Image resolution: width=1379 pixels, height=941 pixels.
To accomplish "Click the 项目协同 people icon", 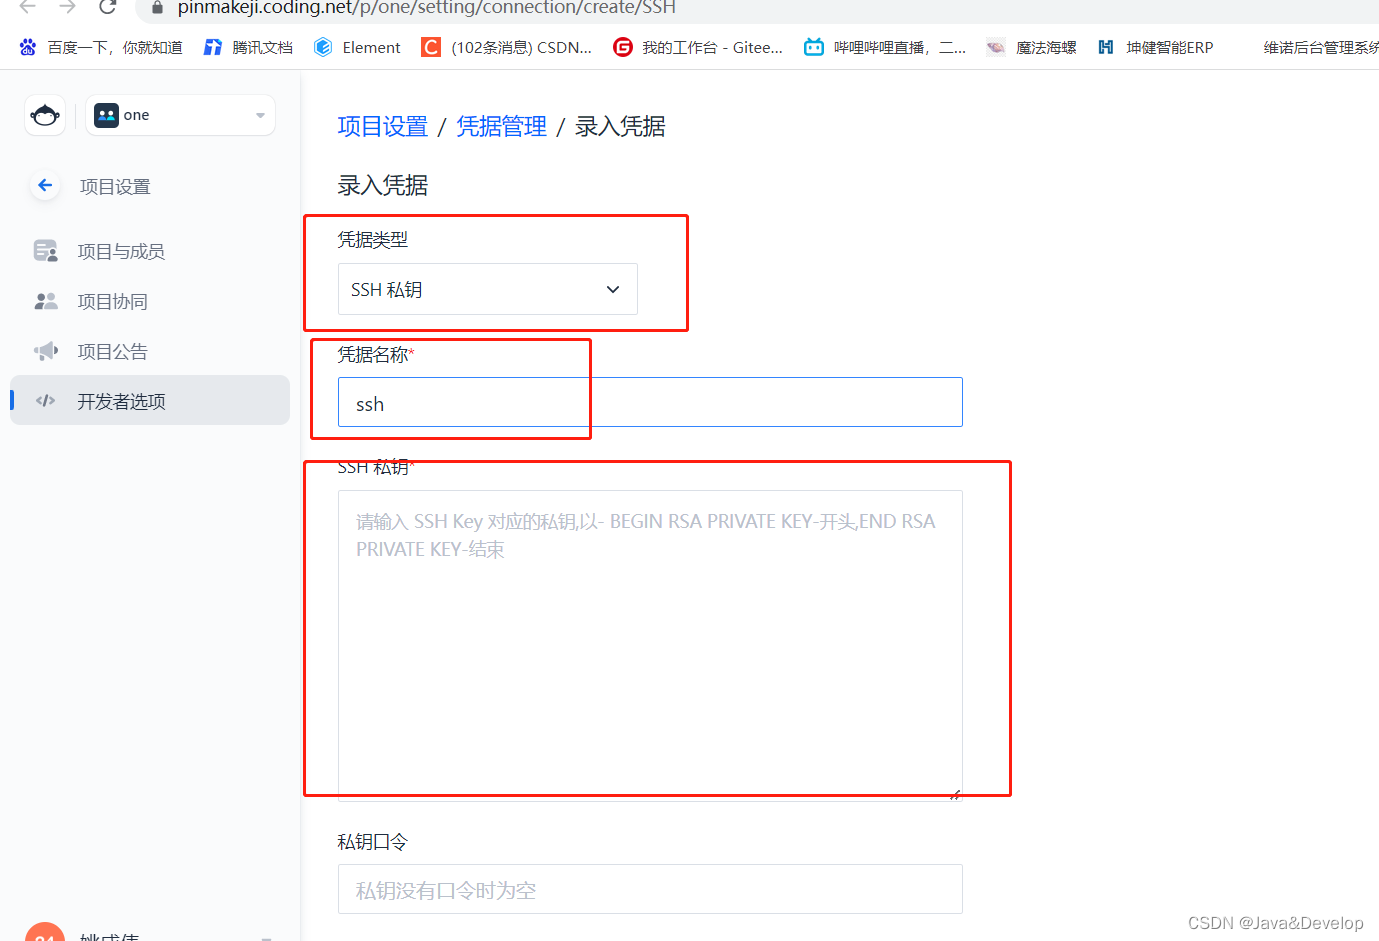I will coord(46,301).
